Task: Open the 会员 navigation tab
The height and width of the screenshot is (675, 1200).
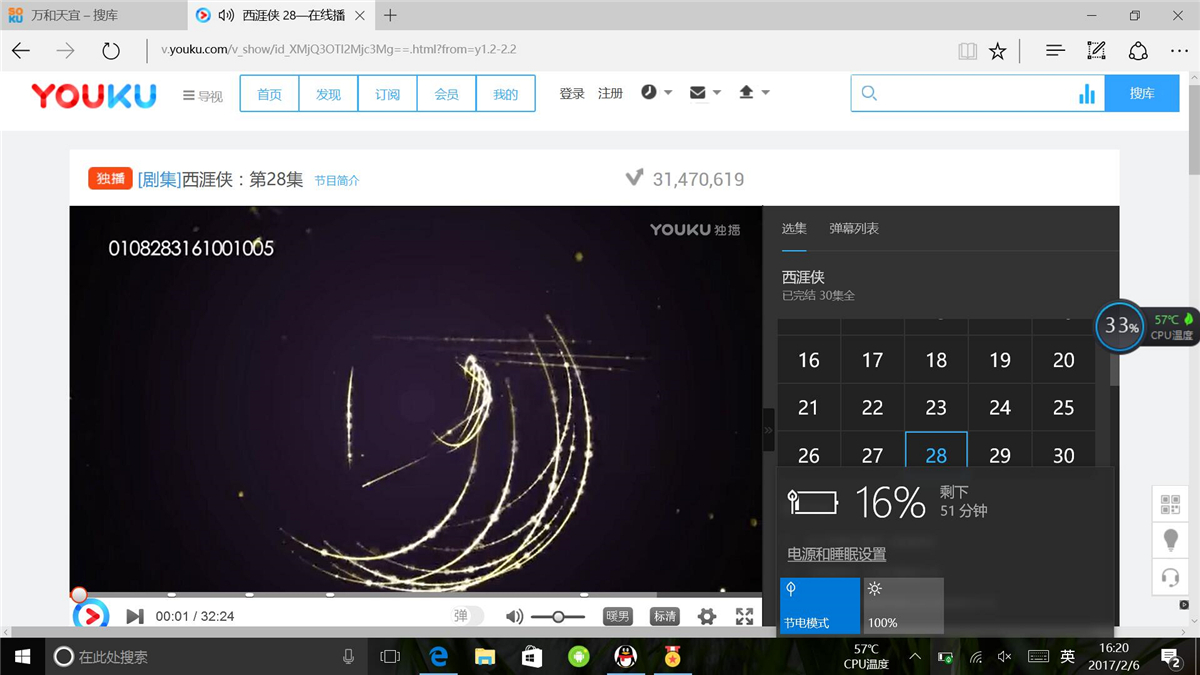Action: [446, 94]
